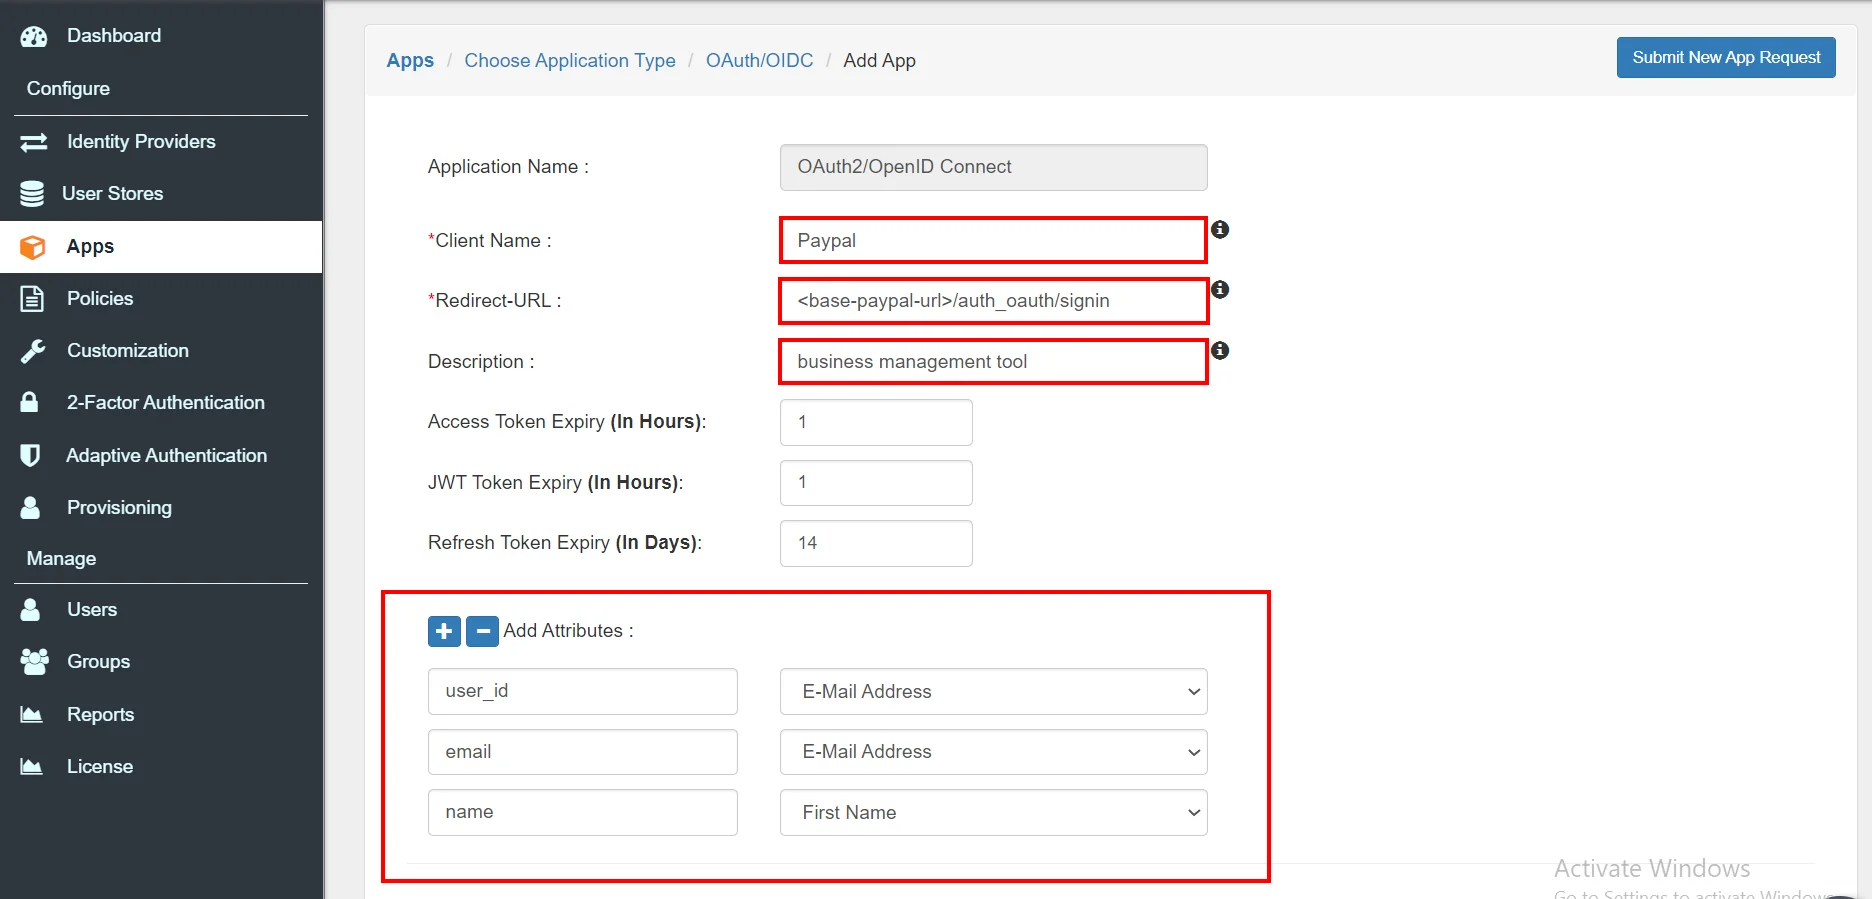Click the name attribute name field
This screenshot has height=899, width=1872.
583,813
